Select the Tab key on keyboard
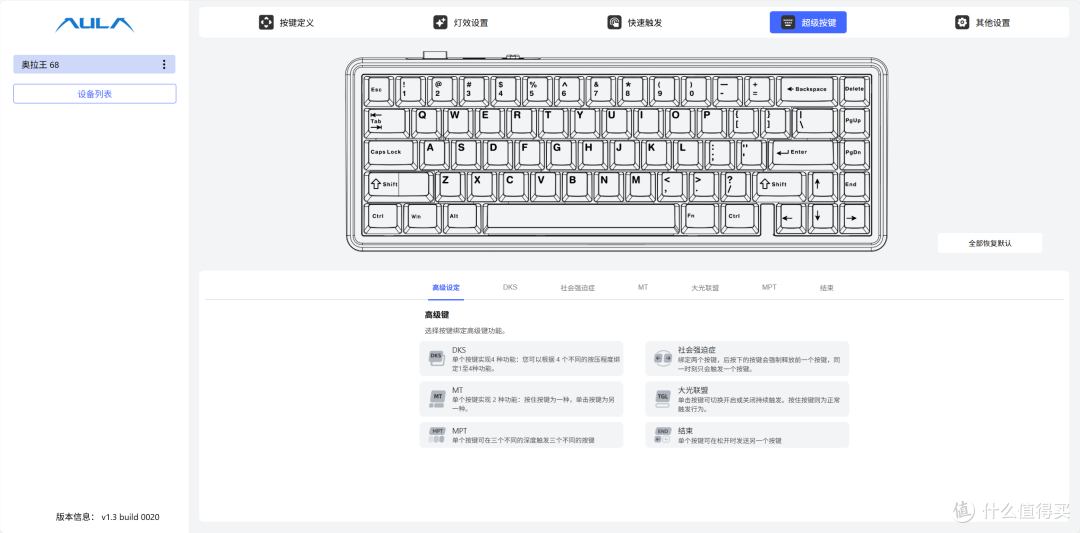Viewport: 1080px width, 533px height. pyautogui.click(x=385, y=121)
